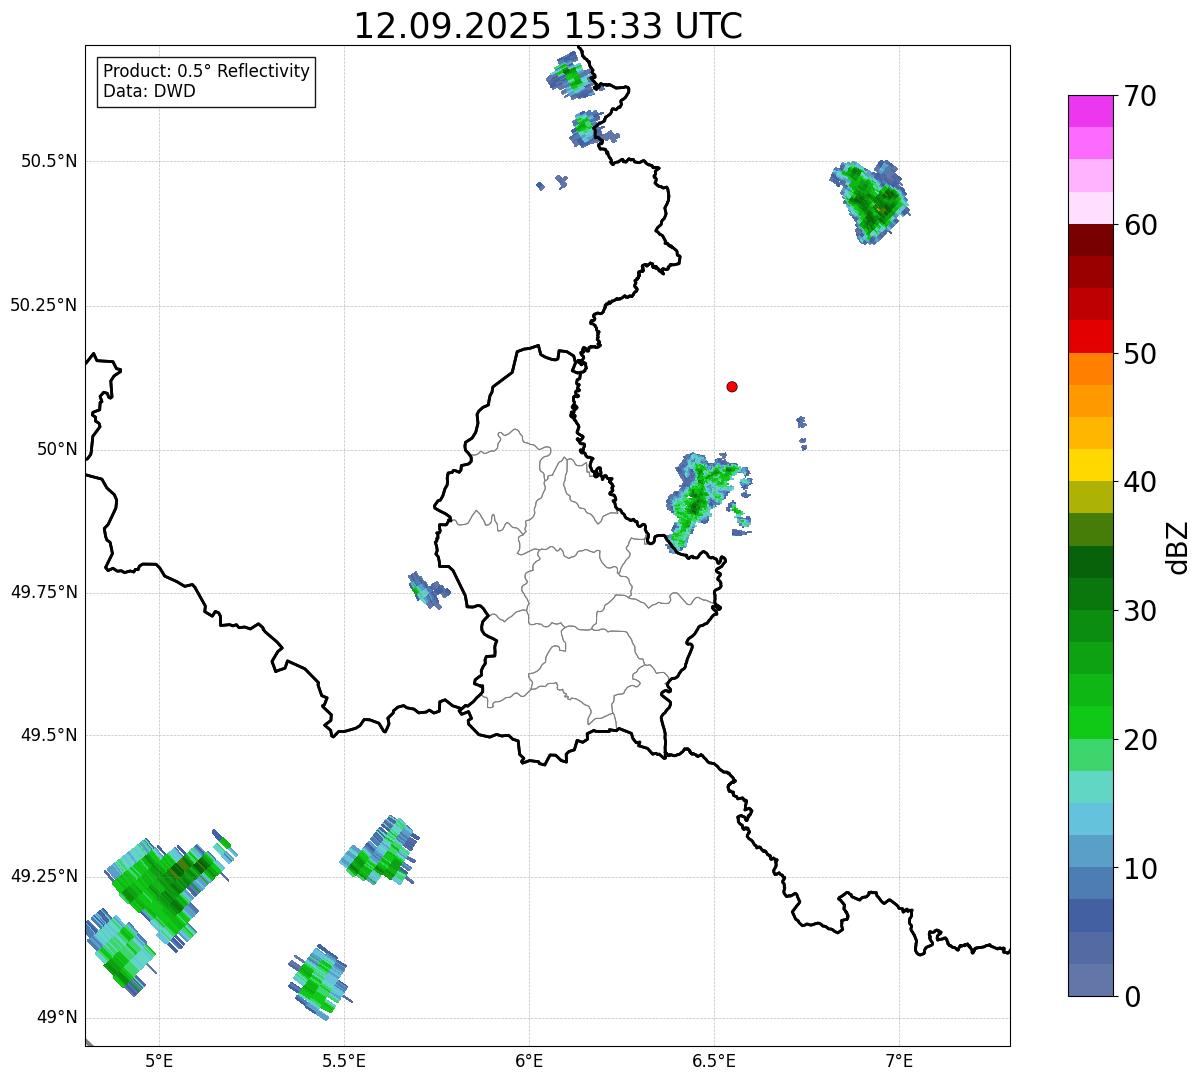1202x1081 pixels.
Task: Click the 49.25°N latitude label
Action: coord(44,876)
